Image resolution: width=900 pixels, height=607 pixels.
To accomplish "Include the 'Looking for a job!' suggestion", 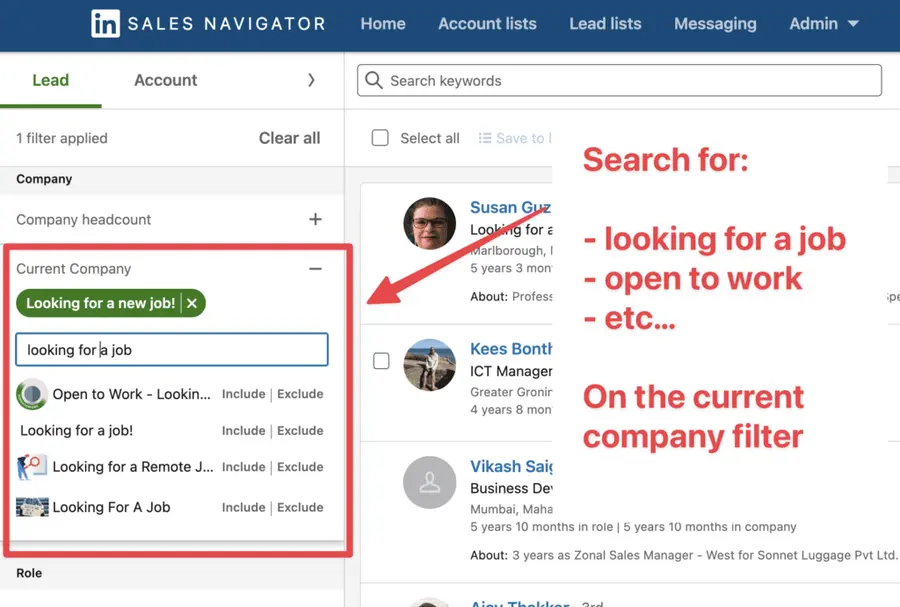I will pos(243,430).
